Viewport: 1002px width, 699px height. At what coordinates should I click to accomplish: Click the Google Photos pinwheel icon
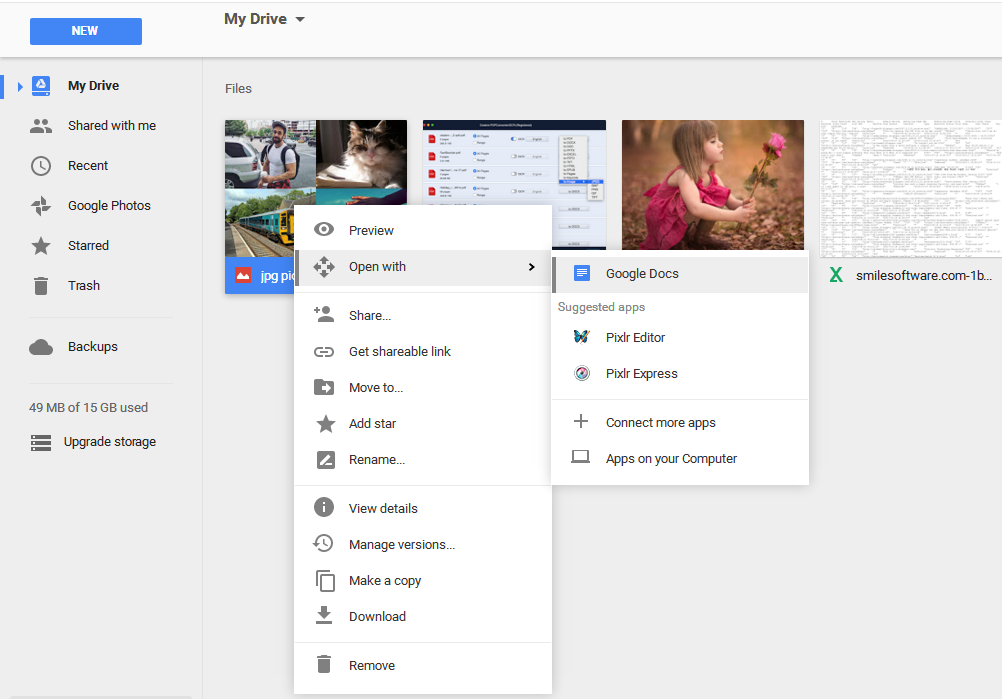point(41,206)
